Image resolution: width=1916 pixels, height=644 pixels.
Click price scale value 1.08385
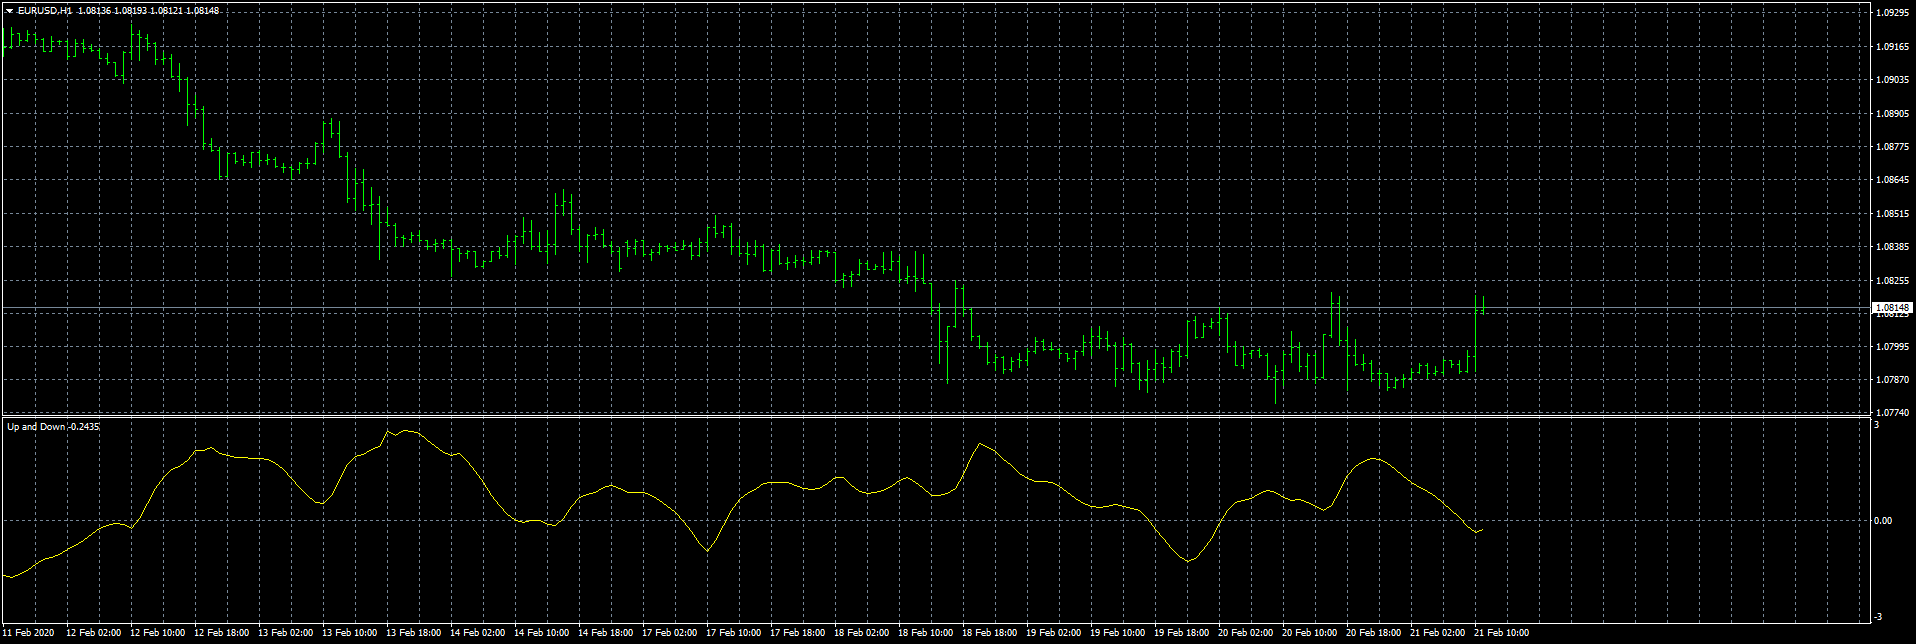click(1893, 247)
